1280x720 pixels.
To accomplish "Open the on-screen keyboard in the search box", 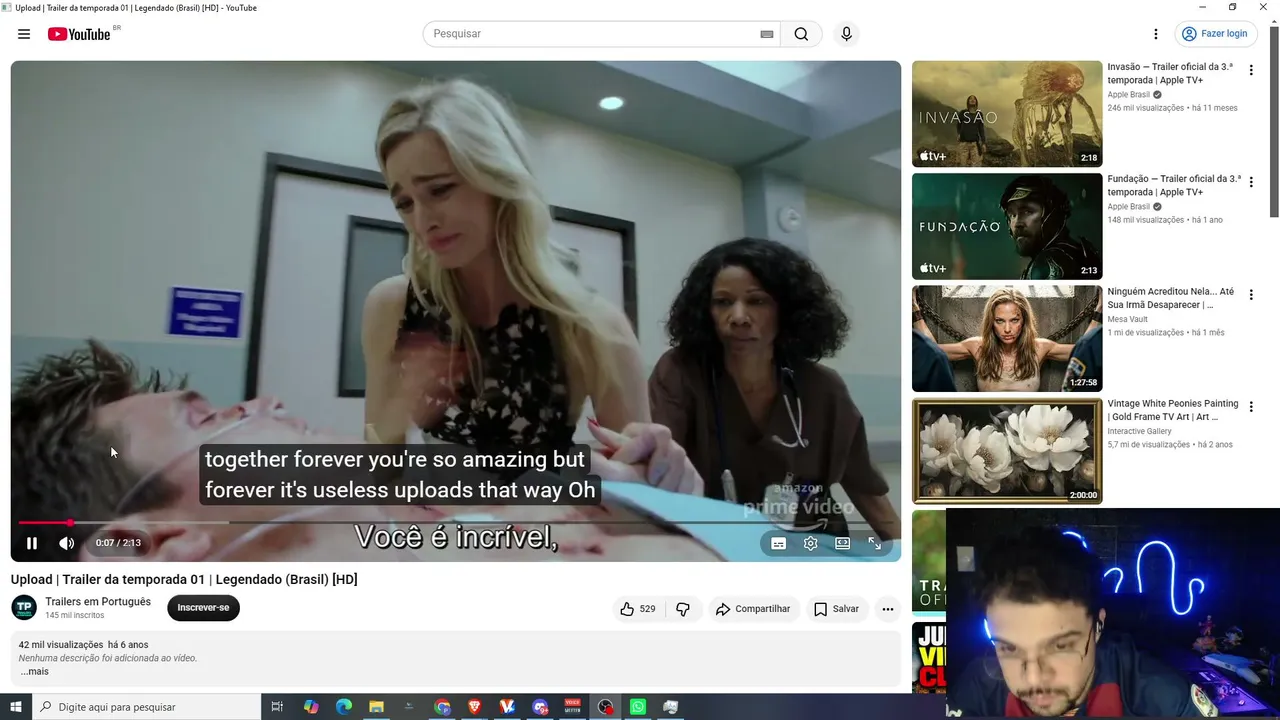I will 767,34.
